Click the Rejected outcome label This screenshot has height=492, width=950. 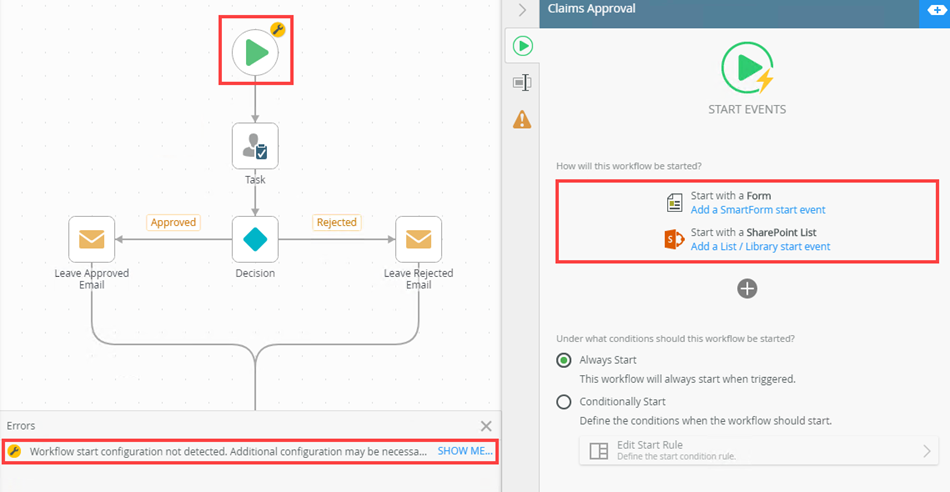[x=337, y=222]
